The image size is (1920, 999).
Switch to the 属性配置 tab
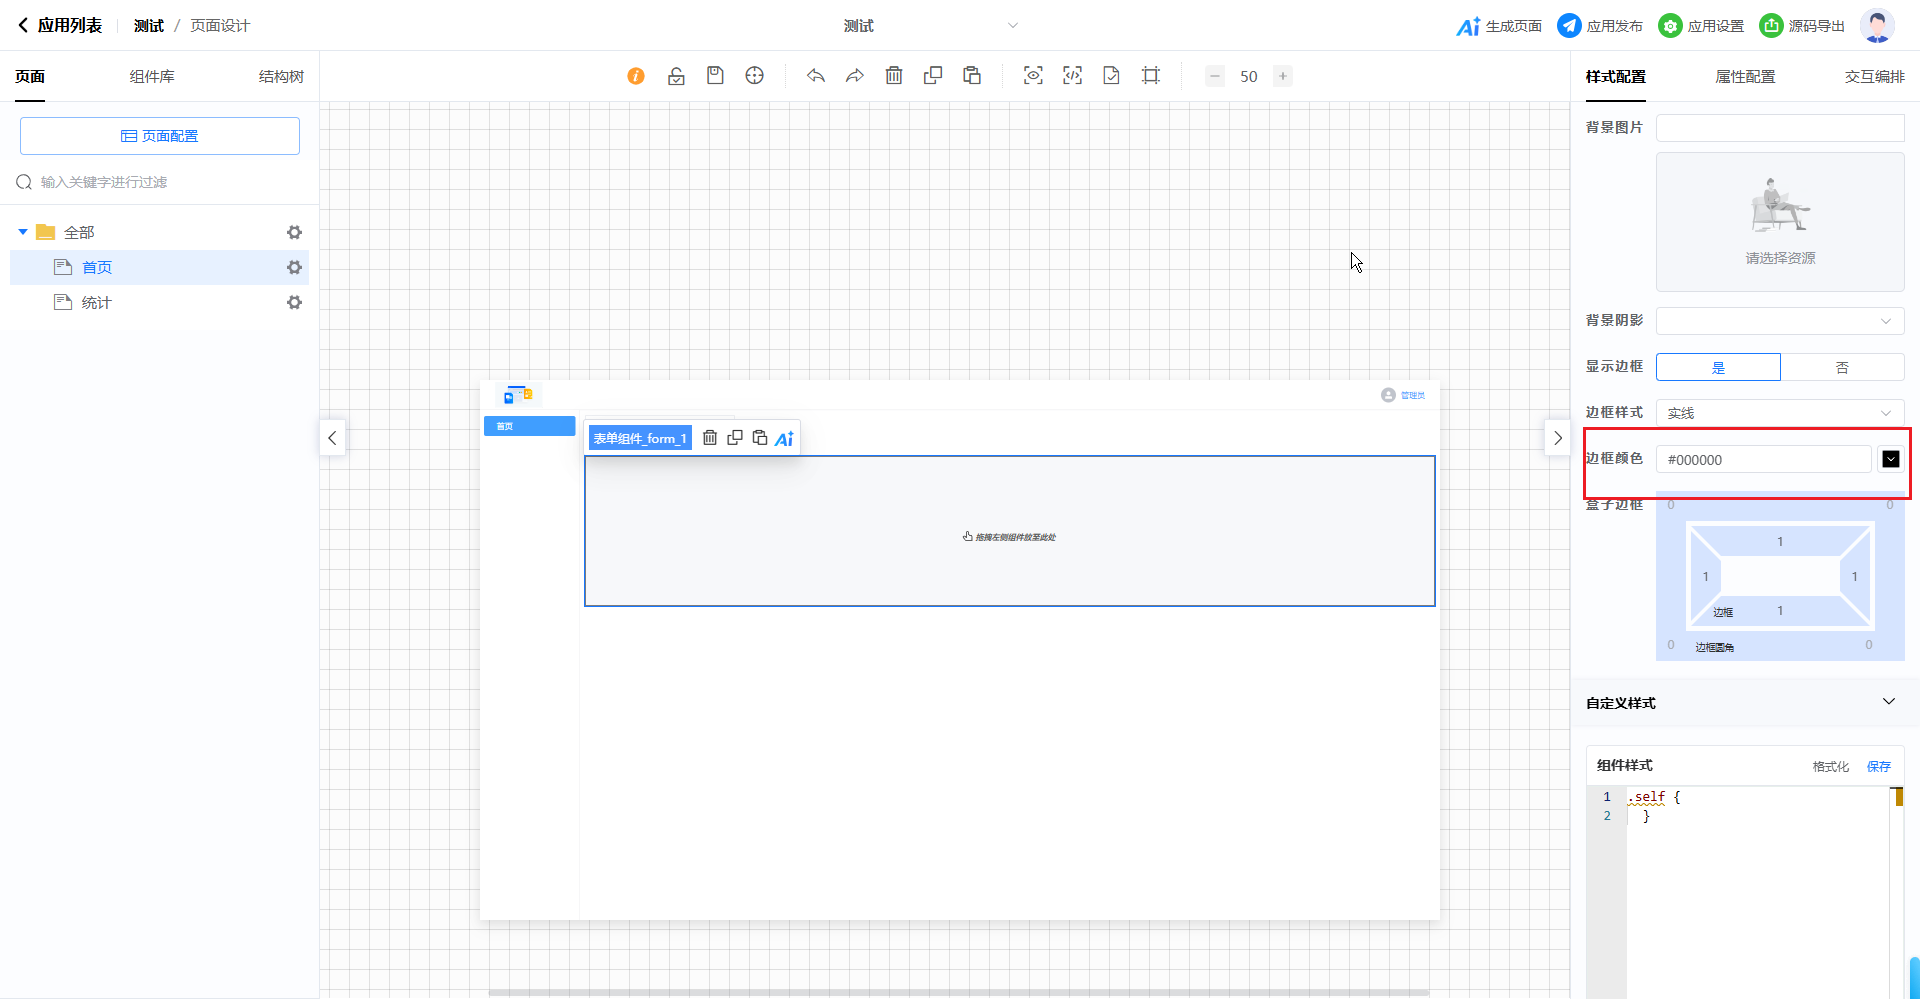pos(1745,77)
